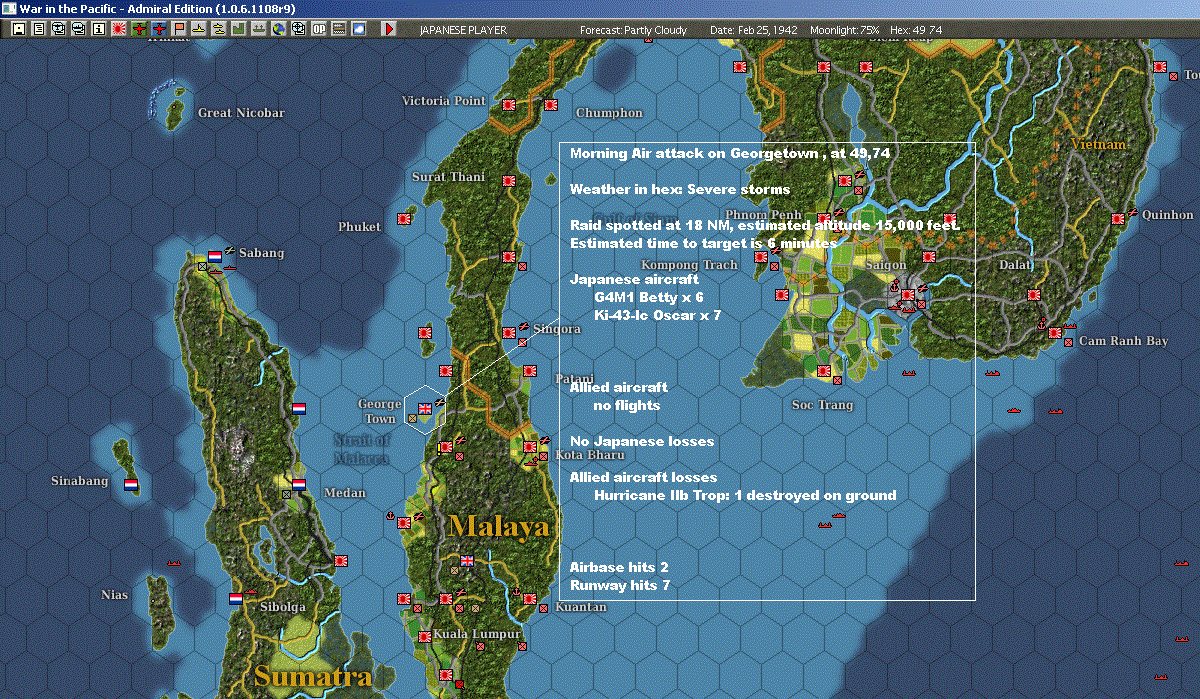Click the 'Hurricane IIb Trop' loss line
The width and height of the screenshot is (1200, 699).
click(745, 495)
